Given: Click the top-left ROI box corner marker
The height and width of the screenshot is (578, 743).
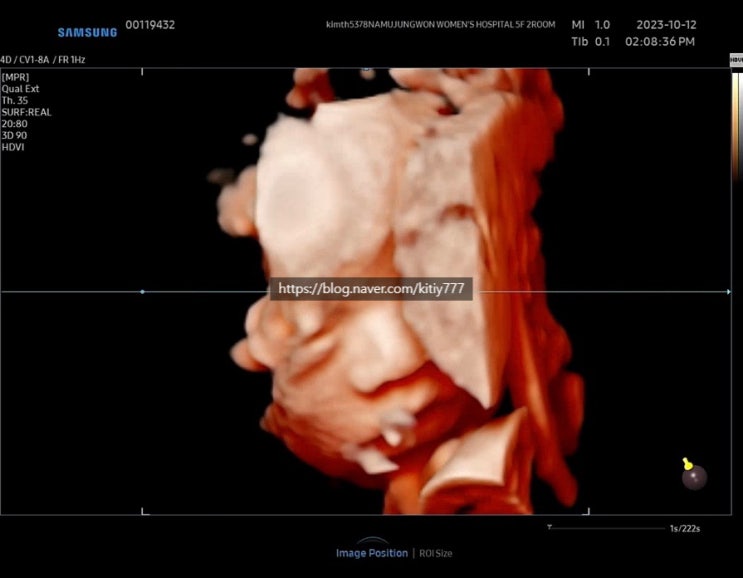Looking at the screenshot, I should coord(142,72).
